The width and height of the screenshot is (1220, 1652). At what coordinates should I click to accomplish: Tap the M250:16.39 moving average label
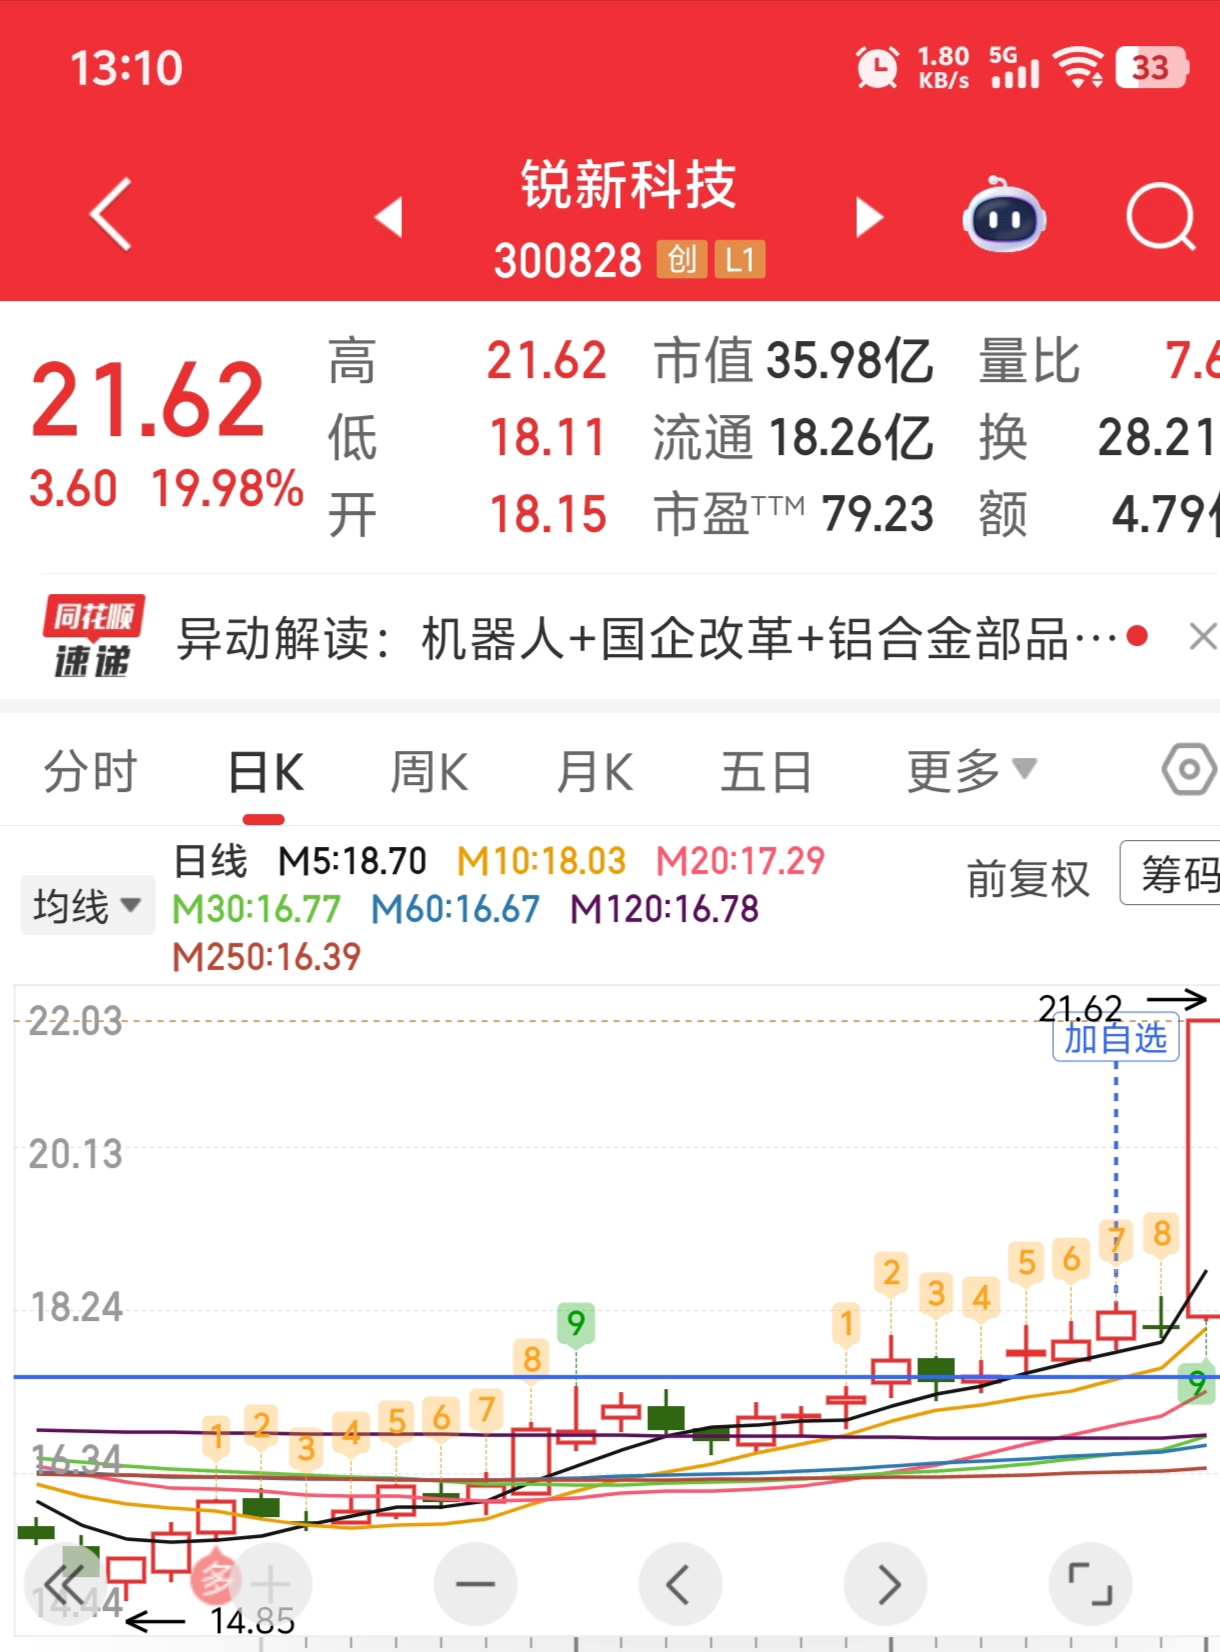click(x=266, y=957)
